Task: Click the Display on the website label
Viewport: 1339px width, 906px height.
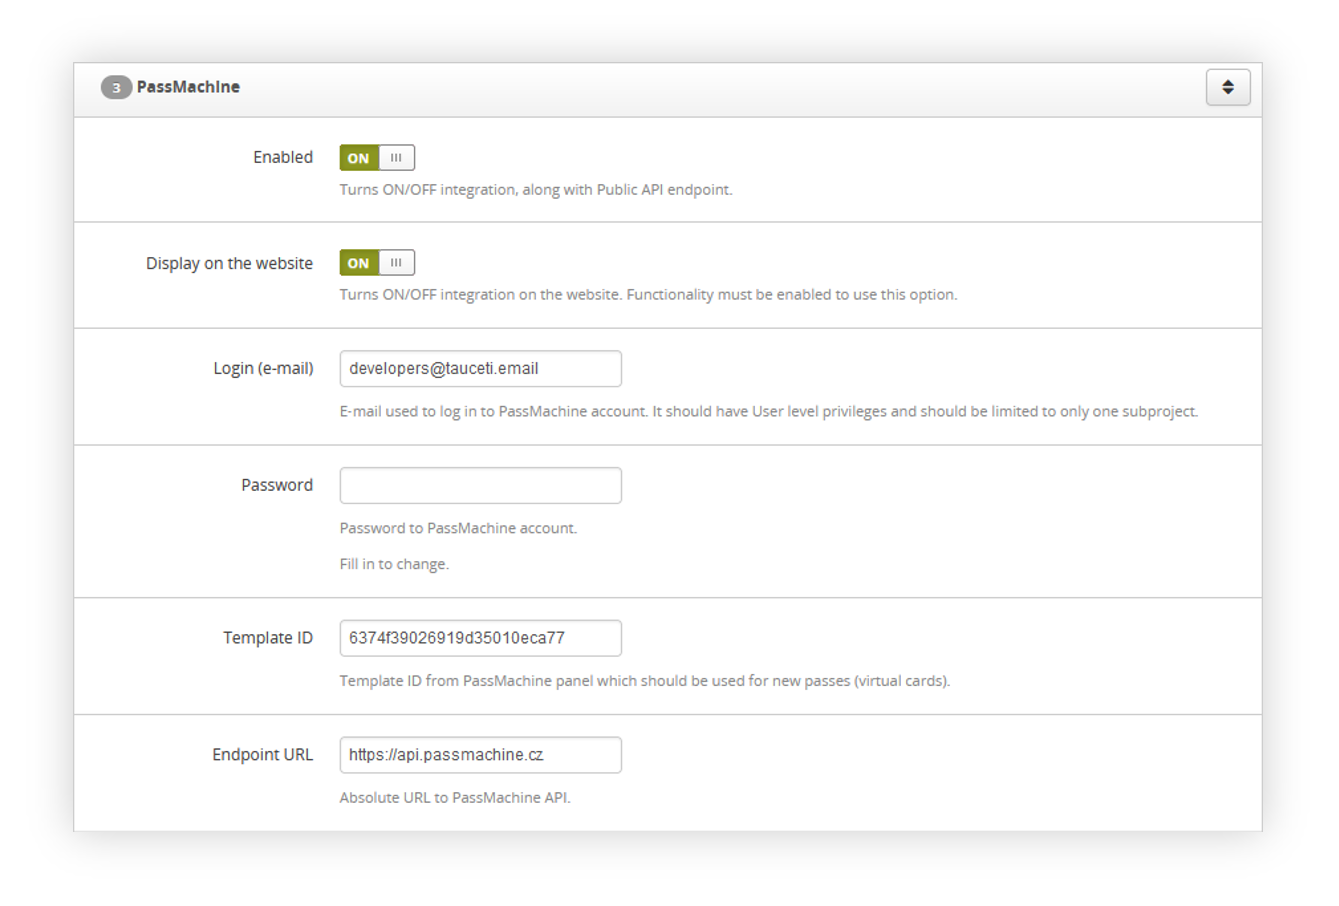Action: (x=229, y=263)
